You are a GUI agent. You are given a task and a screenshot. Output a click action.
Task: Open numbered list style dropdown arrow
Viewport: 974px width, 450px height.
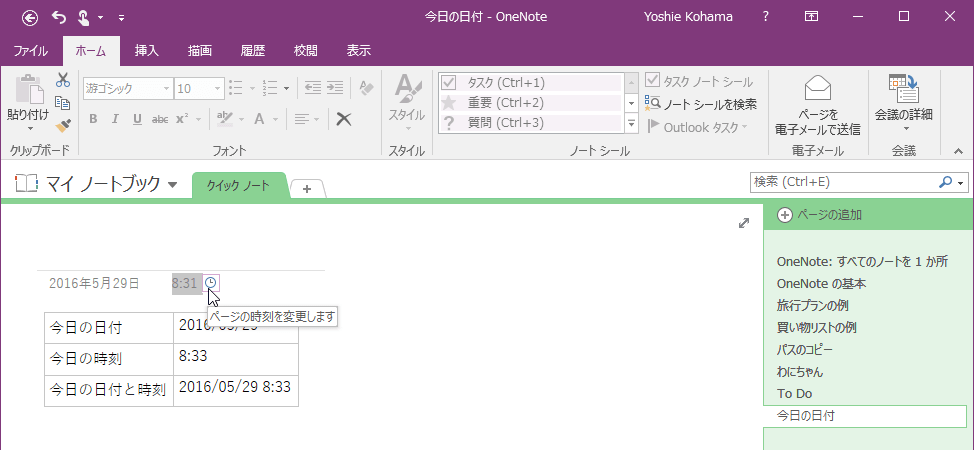(286, 88)
